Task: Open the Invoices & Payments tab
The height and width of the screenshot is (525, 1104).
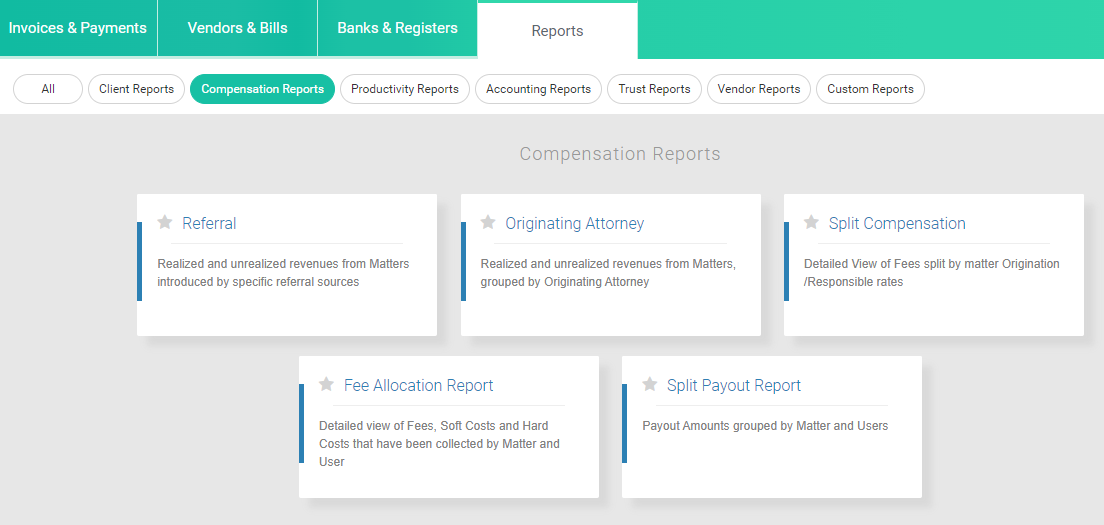Action: (x=78, y=28)
